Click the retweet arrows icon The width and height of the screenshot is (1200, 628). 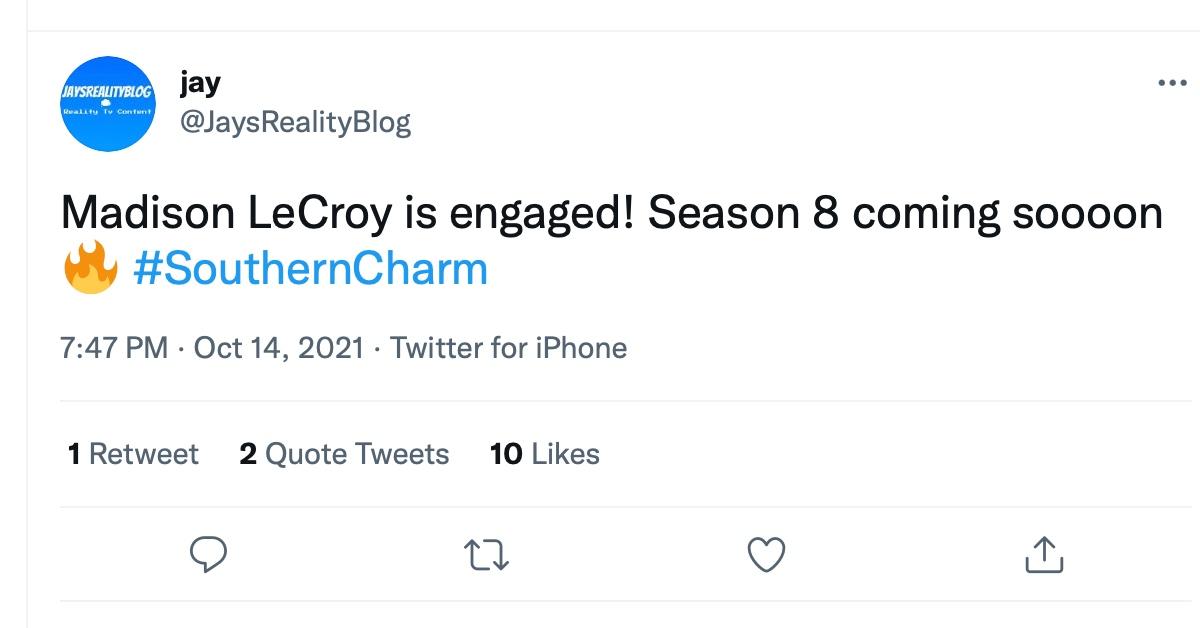click(x=490, y=554)
